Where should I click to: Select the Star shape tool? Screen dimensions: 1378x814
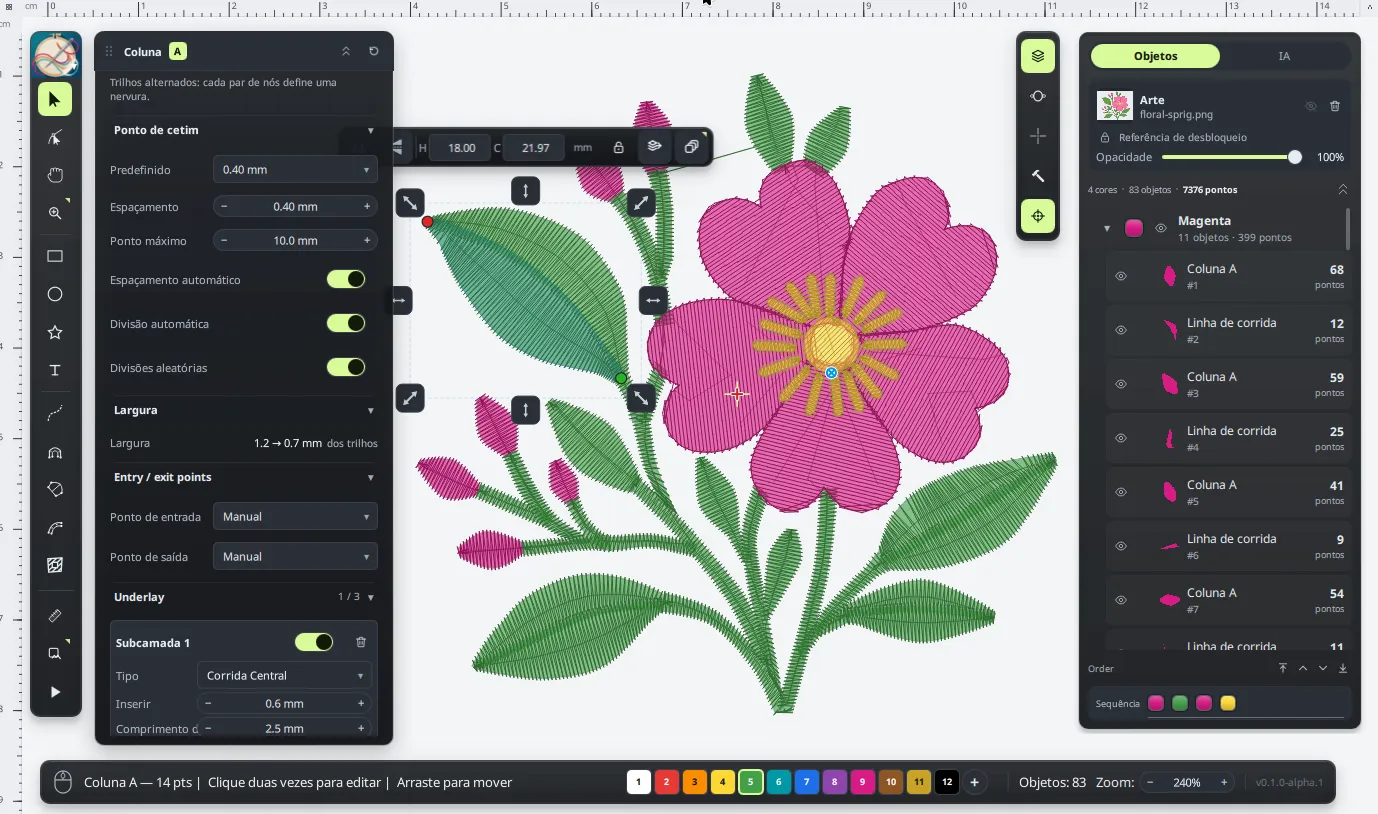(x=55, y=332)
